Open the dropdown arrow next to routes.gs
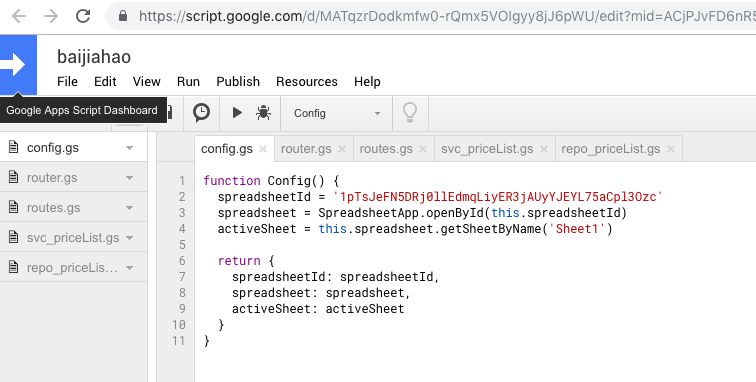756x382 pixels. 129,208
